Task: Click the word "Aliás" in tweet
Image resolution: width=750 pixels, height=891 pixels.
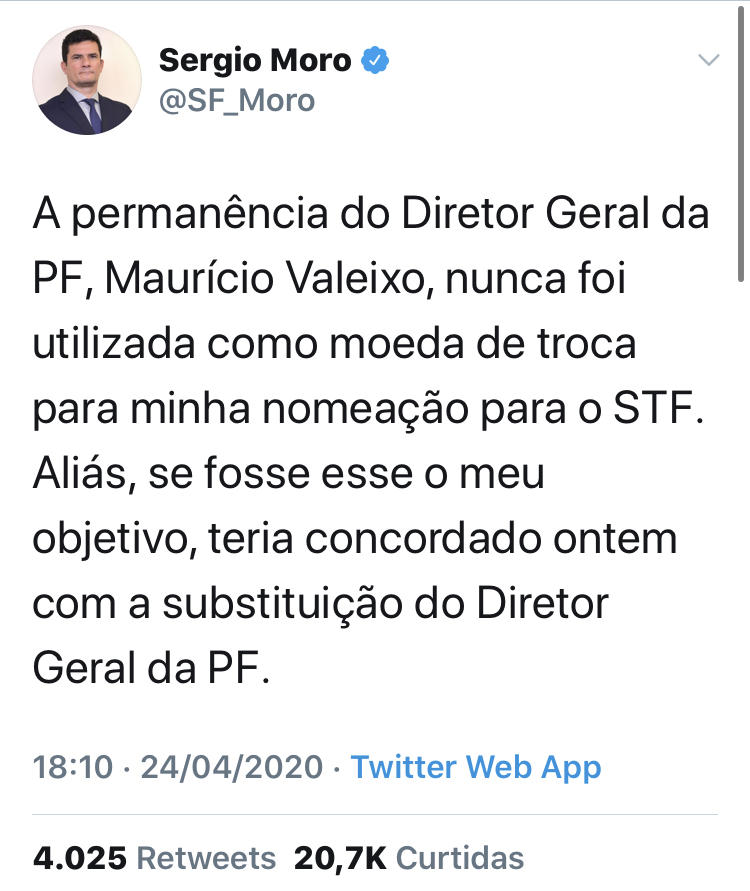Action: click(x=84, y=475)
